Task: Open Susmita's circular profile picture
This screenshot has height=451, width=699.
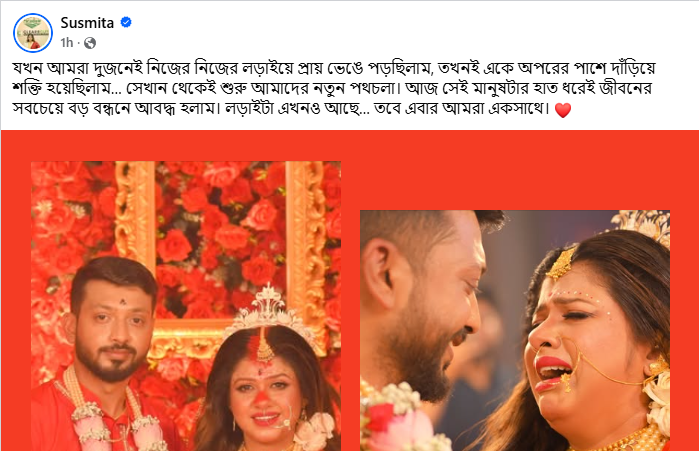Action: tap(33, 33)
